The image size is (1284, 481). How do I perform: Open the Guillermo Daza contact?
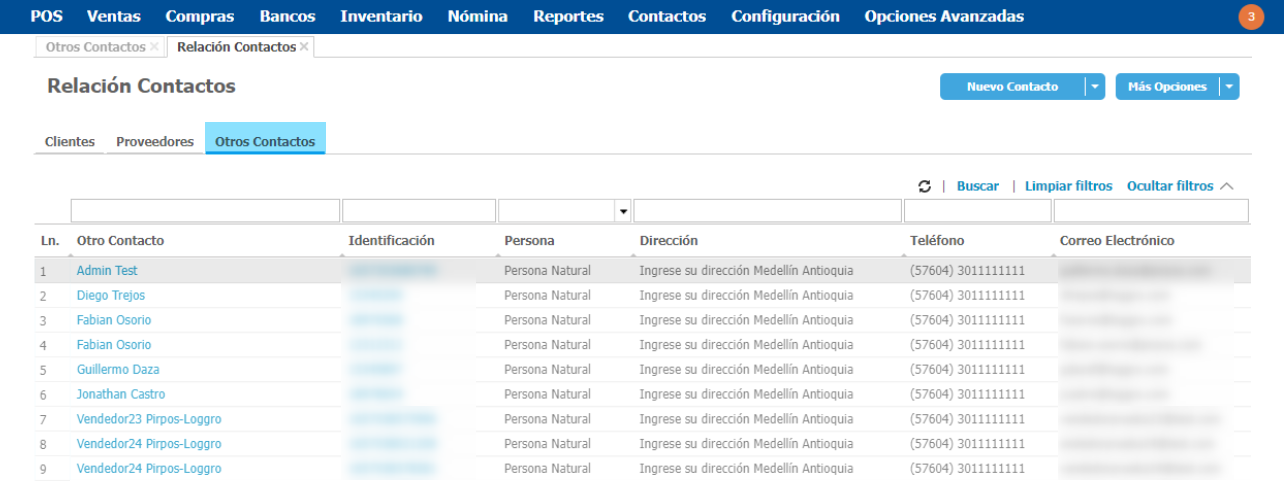click(x=118, y=370)
